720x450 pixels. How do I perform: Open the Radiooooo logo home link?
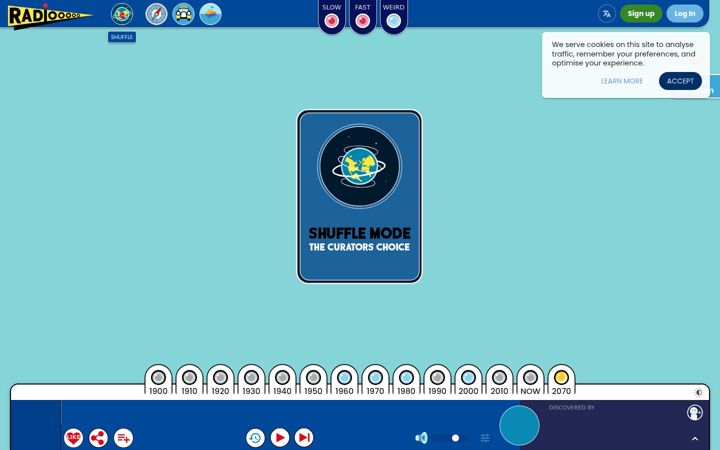[50, 17]
